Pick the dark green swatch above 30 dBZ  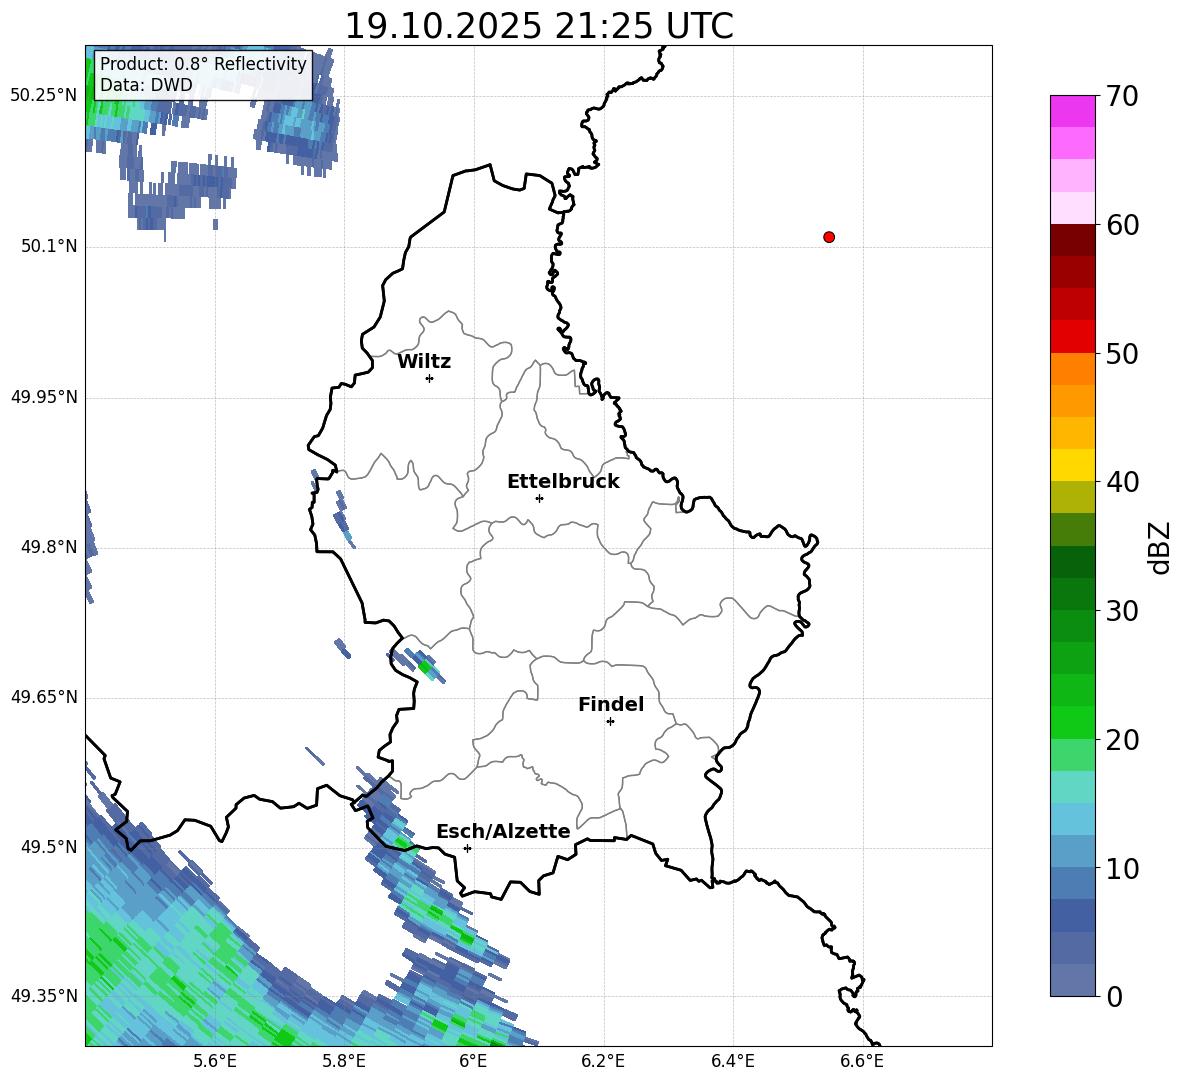(x=1072, y=594)
